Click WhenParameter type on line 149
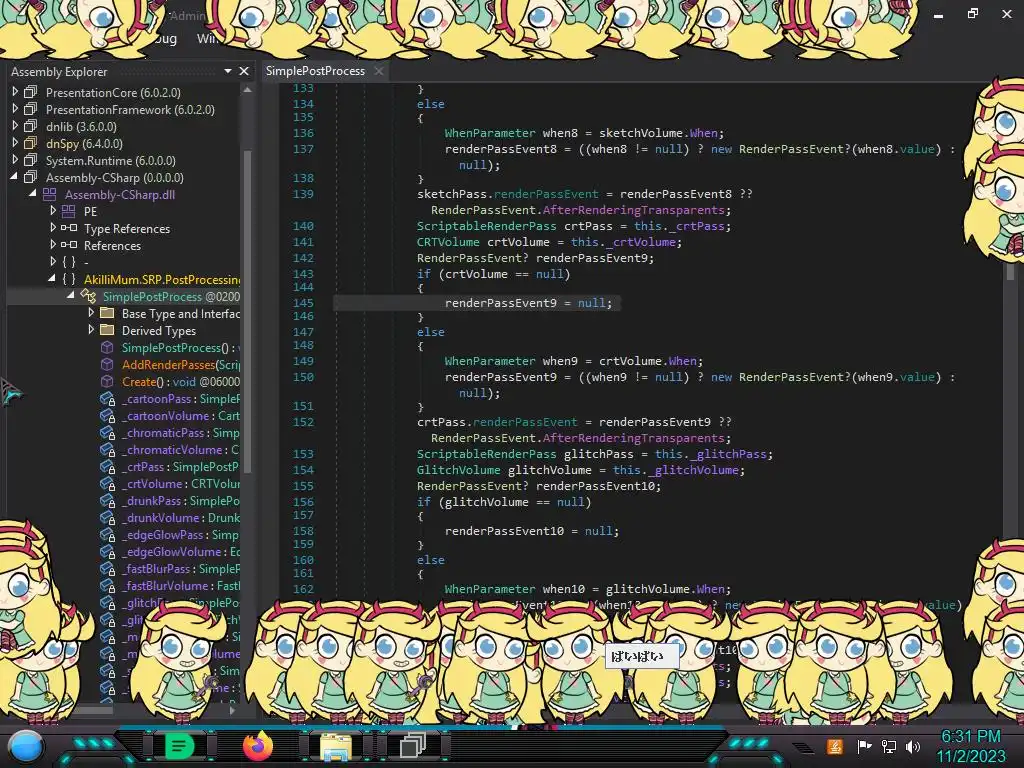Screen dimensions: 1024x768 click(490, 360)
